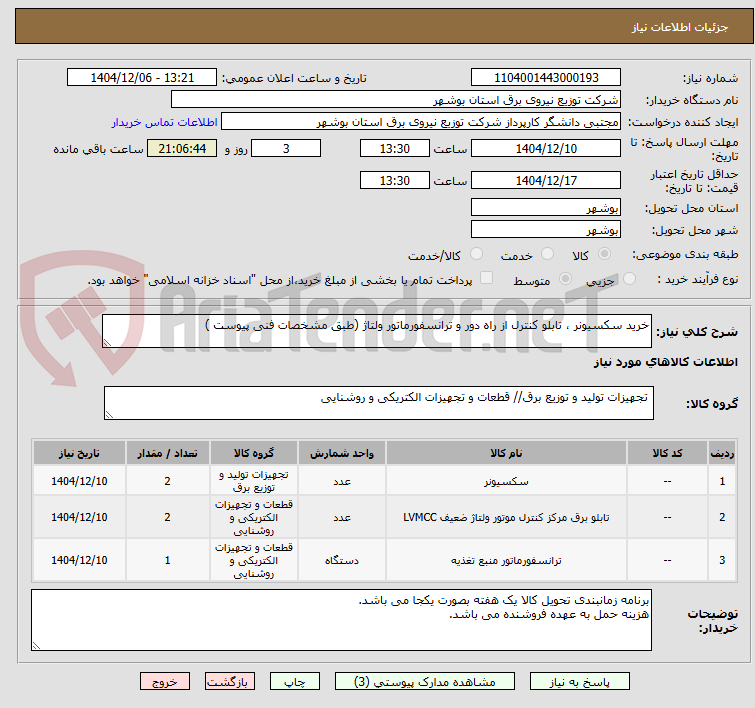Click the ردیف column header
This screenshot has height=708, width=755.
coord(722,453)
